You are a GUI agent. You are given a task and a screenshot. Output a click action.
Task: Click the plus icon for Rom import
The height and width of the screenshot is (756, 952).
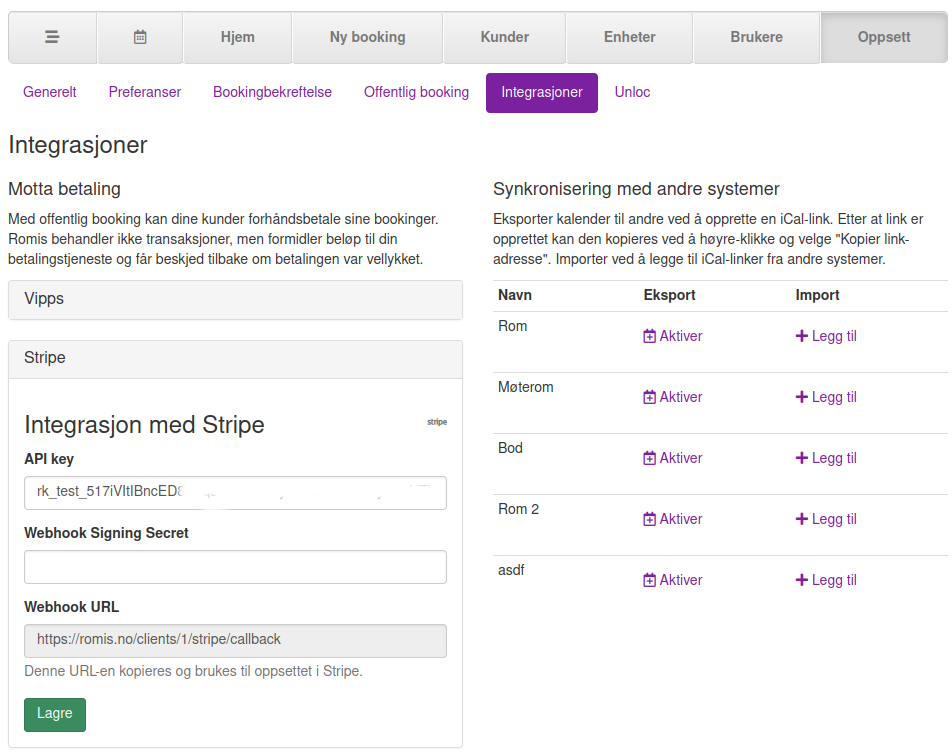click(801, 336)
